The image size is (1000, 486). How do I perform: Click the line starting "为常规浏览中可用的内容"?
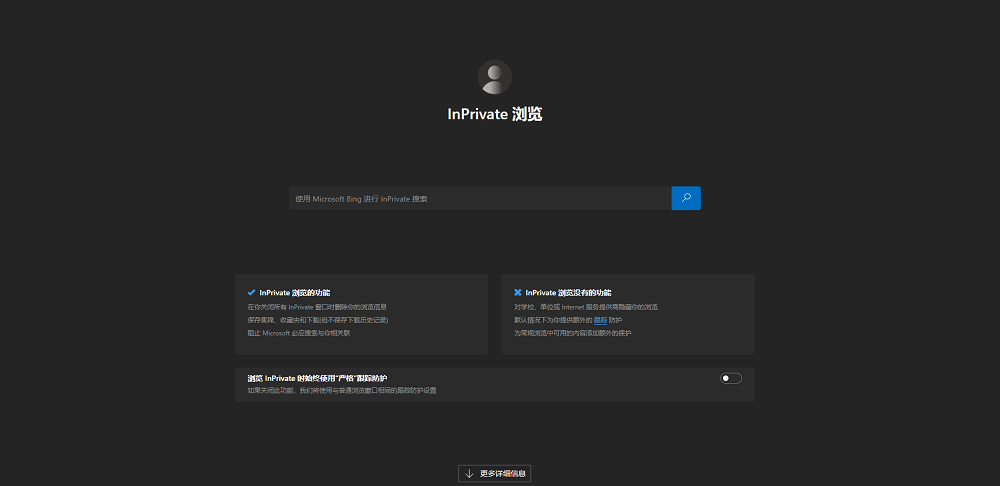(573, 333)
